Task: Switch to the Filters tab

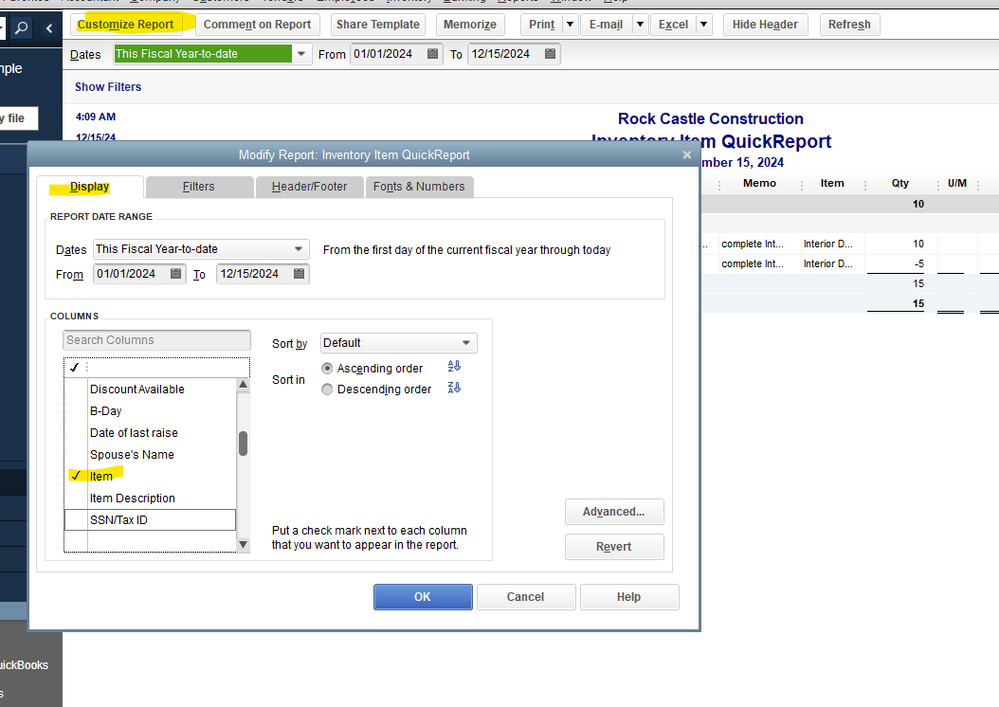Action: [x=199, y=187]
